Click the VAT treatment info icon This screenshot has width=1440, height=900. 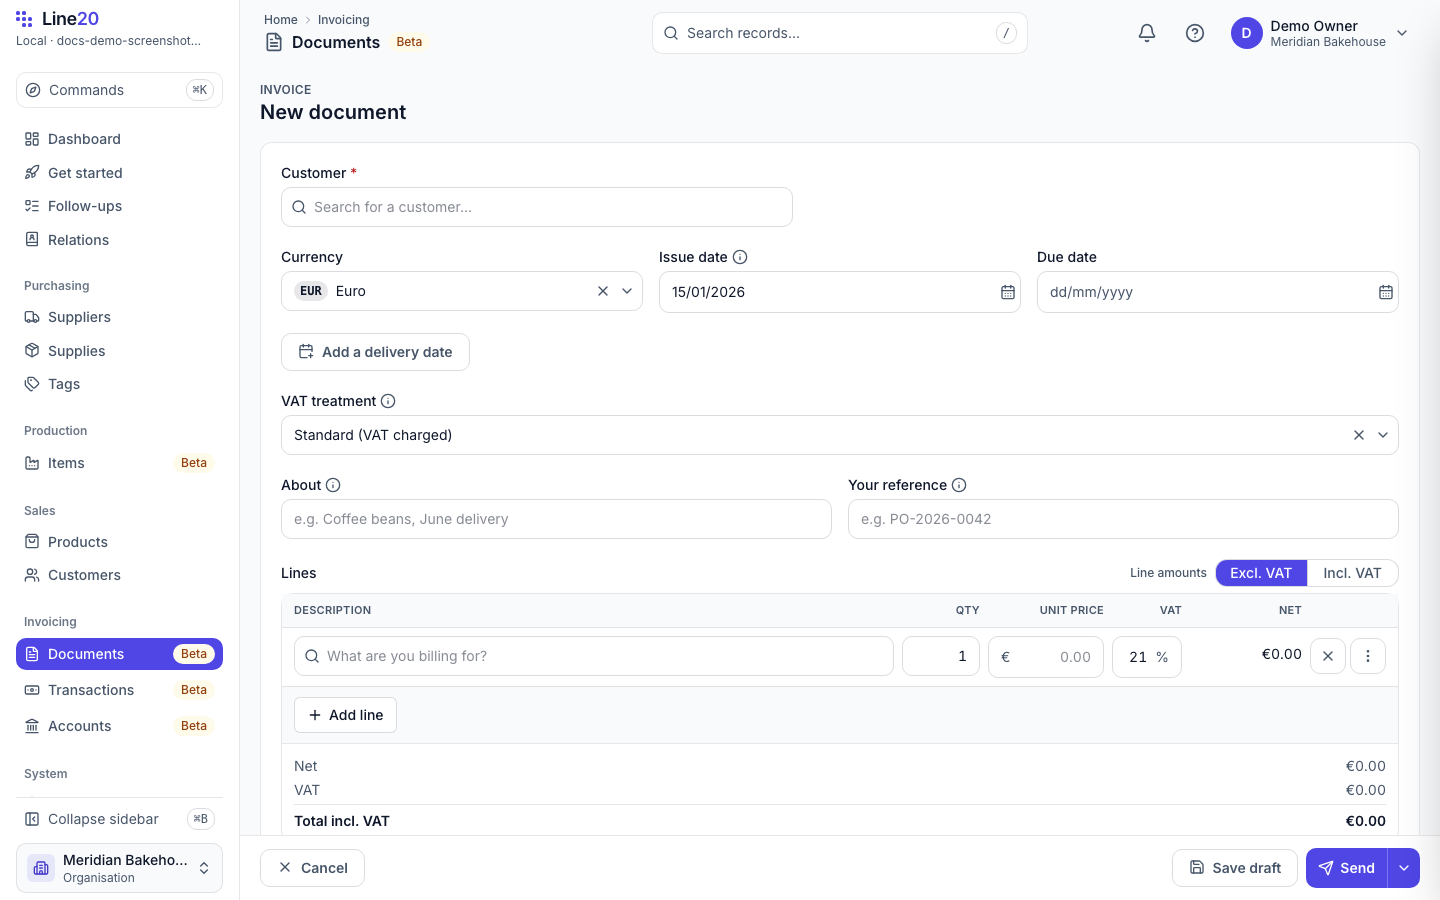tap(388, 401)
